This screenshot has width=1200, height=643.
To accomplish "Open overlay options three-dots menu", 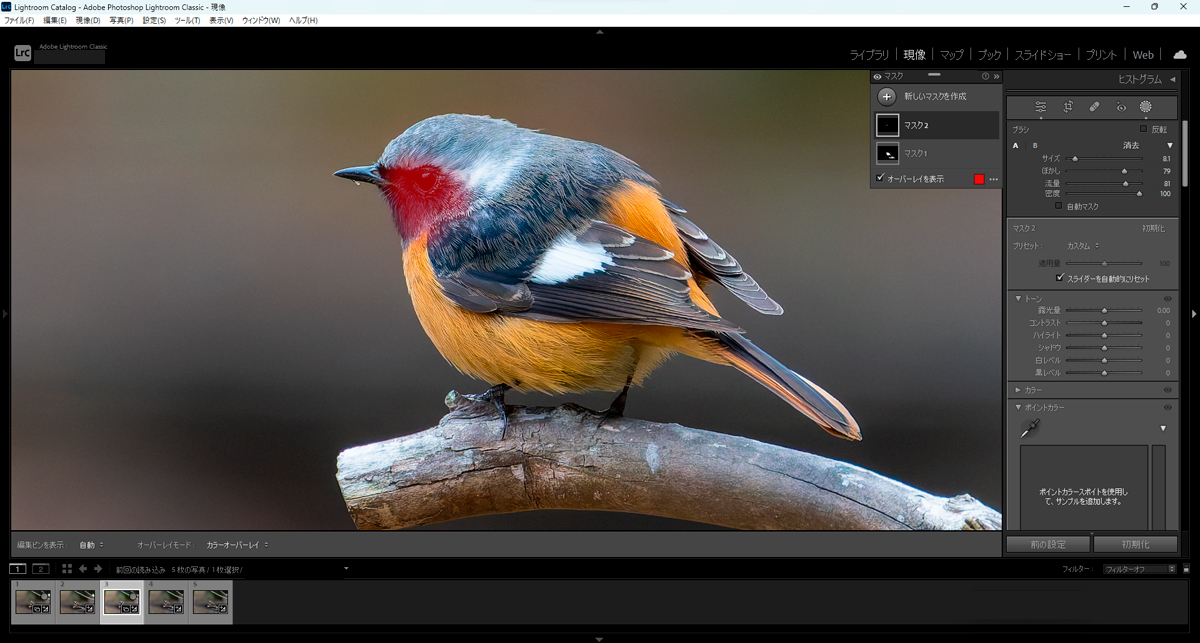I will pos(993,179).
